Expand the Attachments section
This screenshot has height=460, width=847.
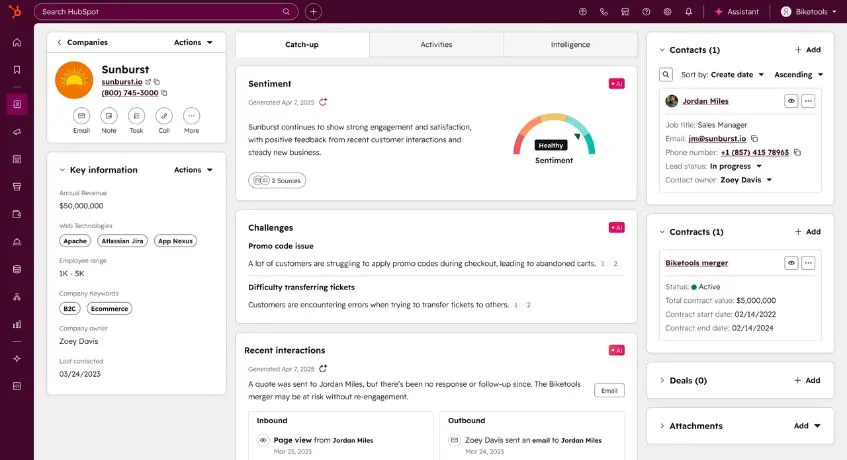(662, 426)
